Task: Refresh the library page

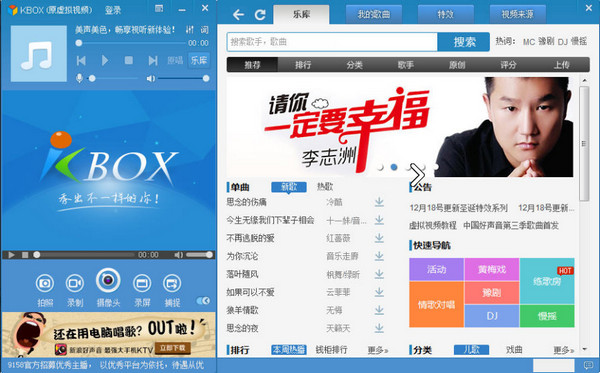Action: 260,15
